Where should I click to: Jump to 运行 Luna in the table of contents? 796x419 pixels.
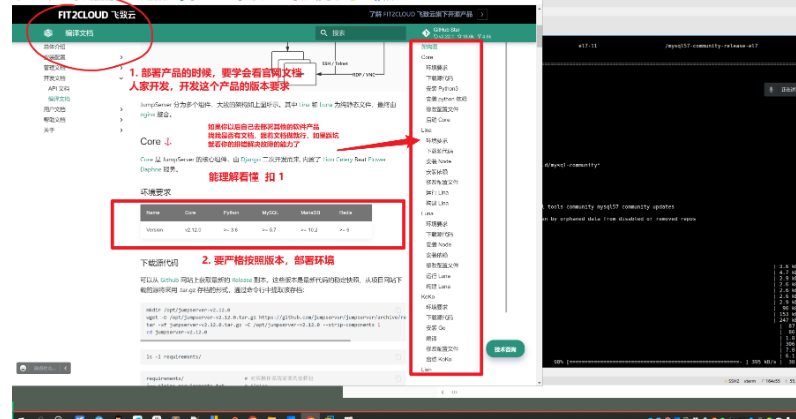(x=438, y=276)
